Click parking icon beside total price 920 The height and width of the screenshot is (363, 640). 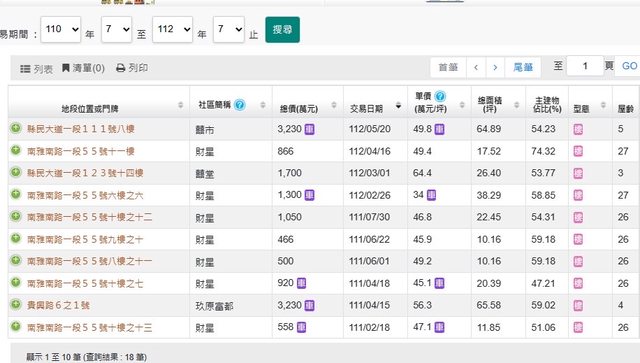[x=301, y=283]
